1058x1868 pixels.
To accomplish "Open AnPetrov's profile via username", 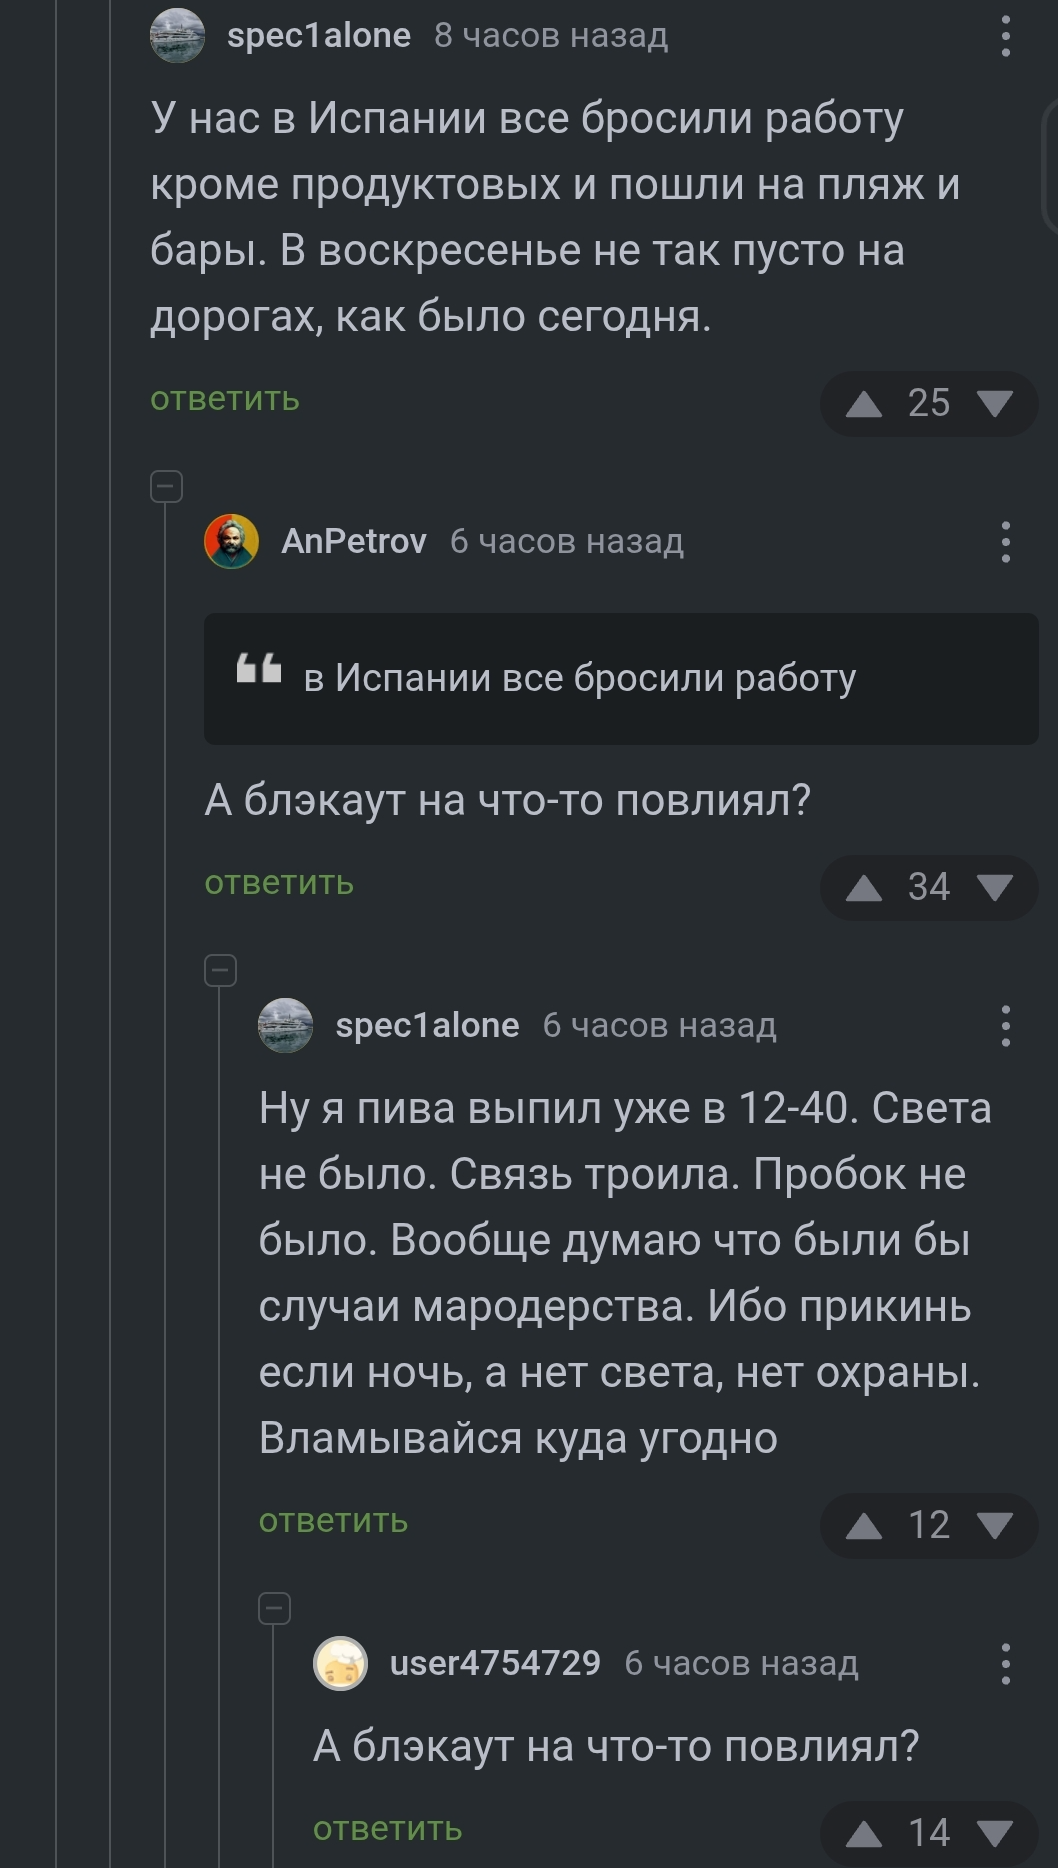I will point(354,541).
